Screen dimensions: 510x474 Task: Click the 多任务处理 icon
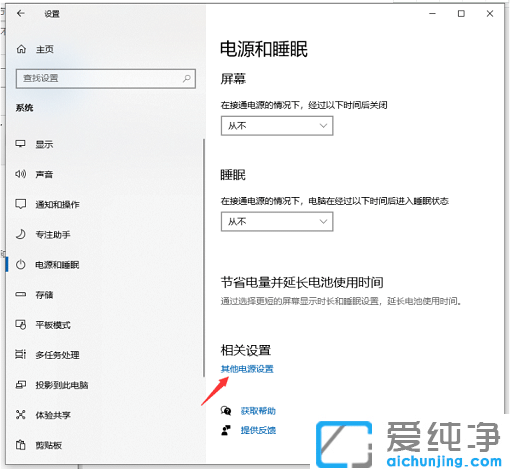click(21, 354)
